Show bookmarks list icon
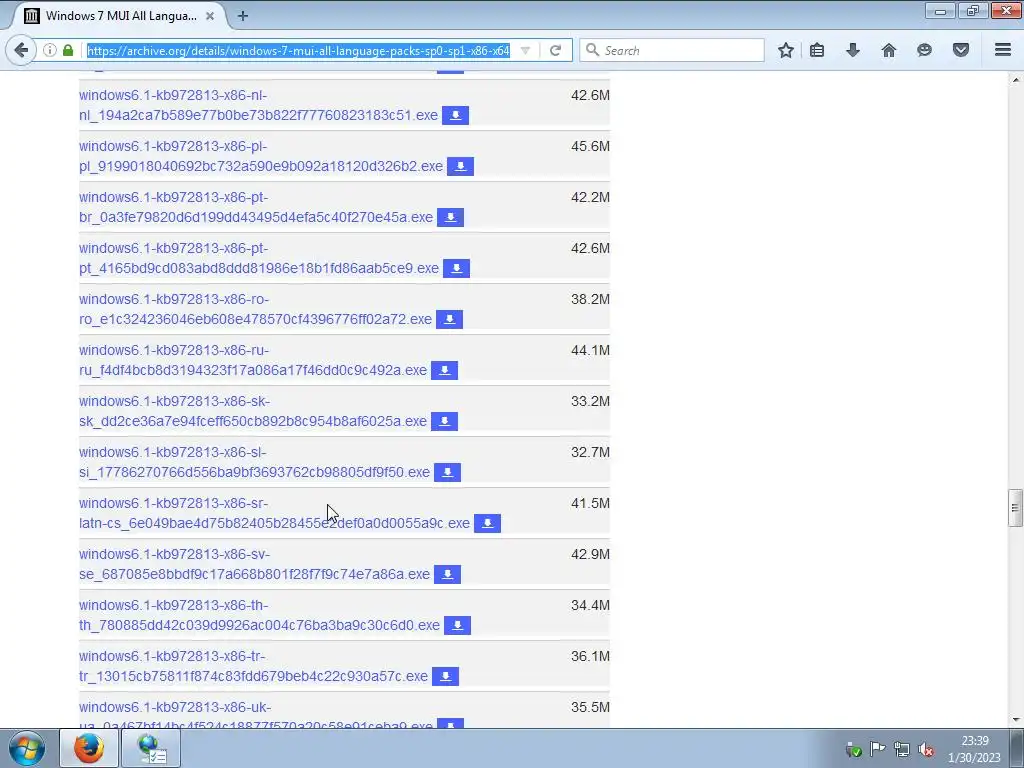This screenshot has width=1024, height=768. (817, 50)
